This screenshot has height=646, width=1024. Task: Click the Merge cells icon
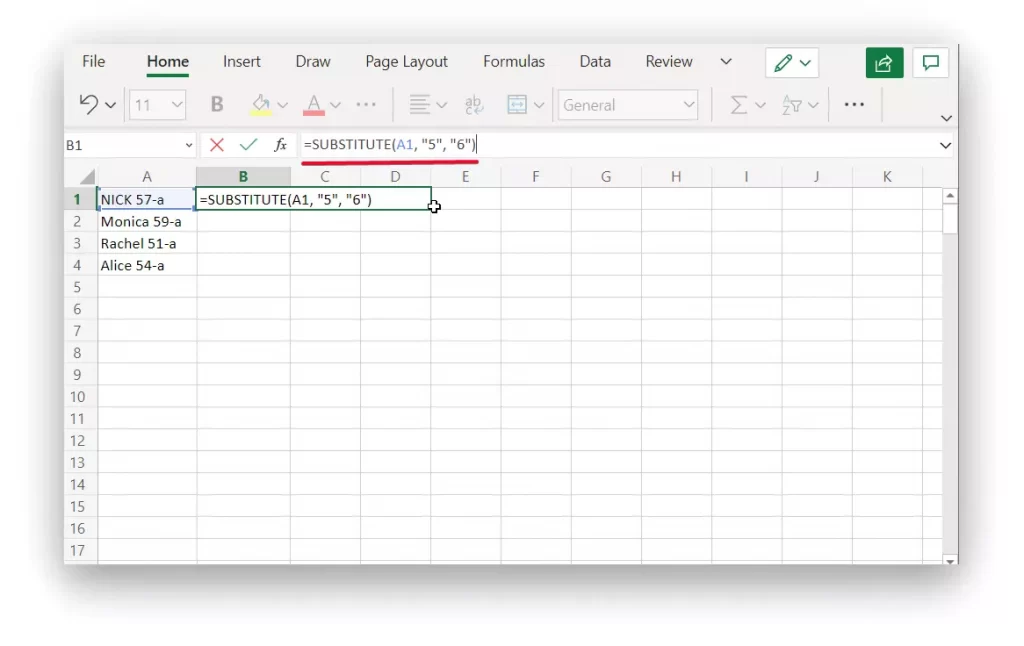[x=517, y=105]
